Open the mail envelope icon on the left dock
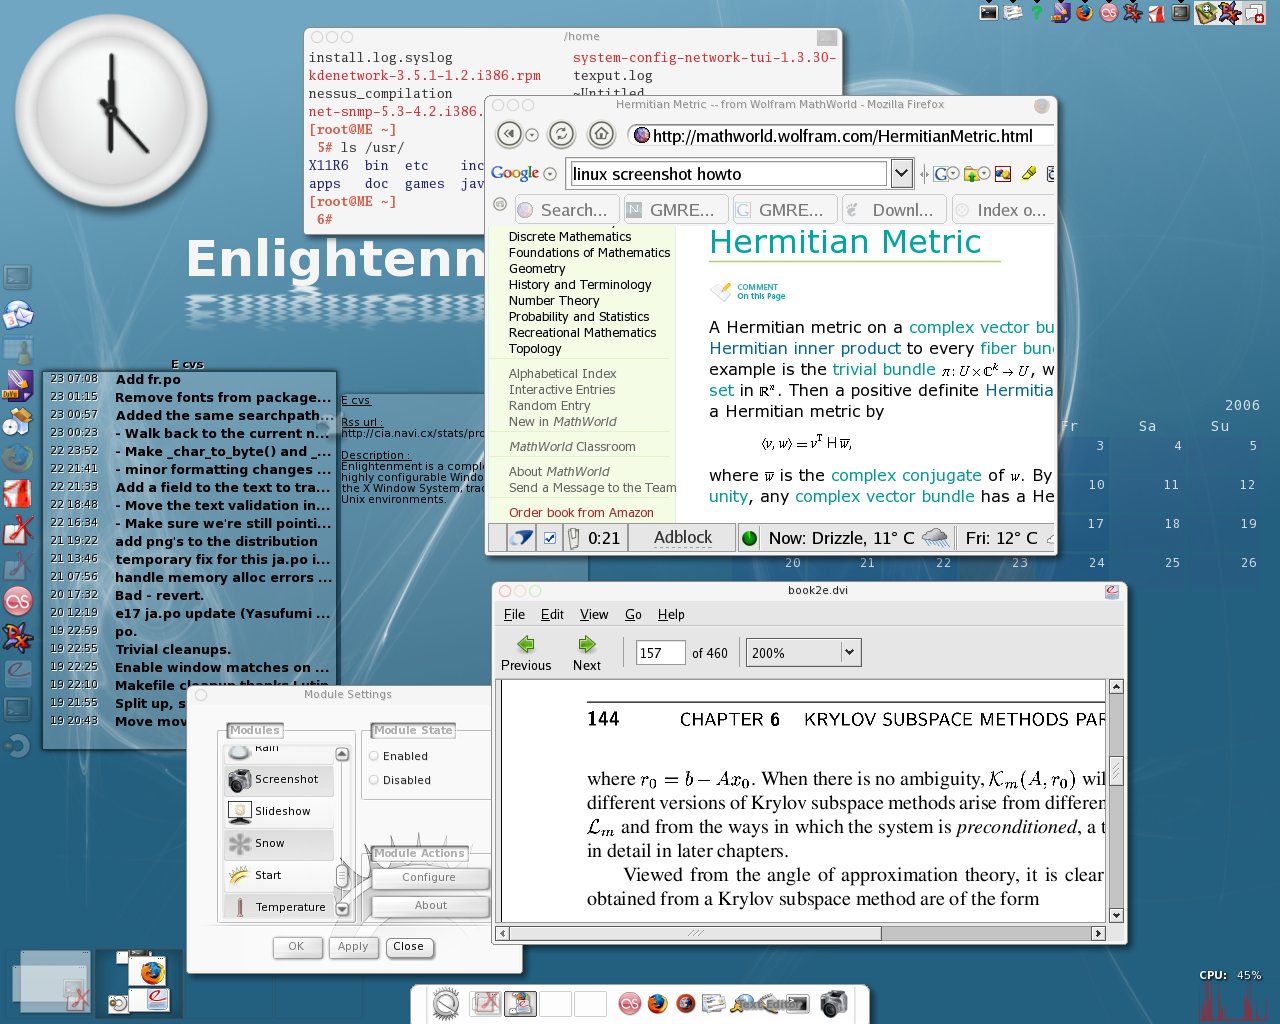This screenshot has width=1280, height=1024. point(18,315)
